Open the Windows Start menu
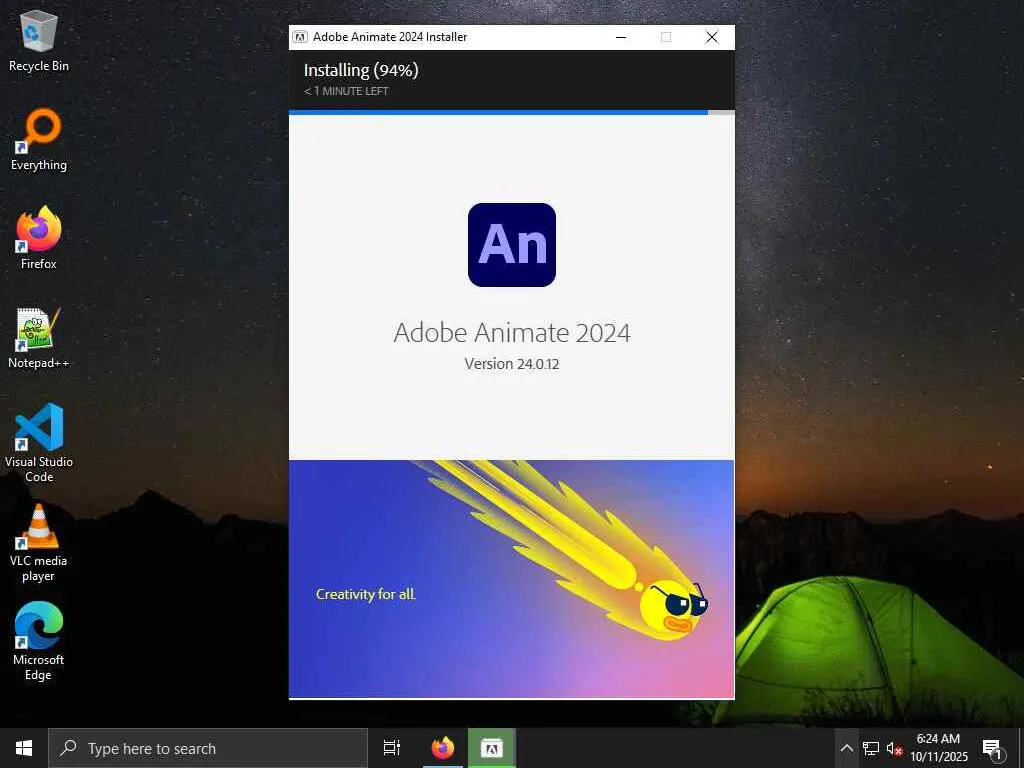The width and height of the screenshot is (1024, 768). (x=24, y=748)
